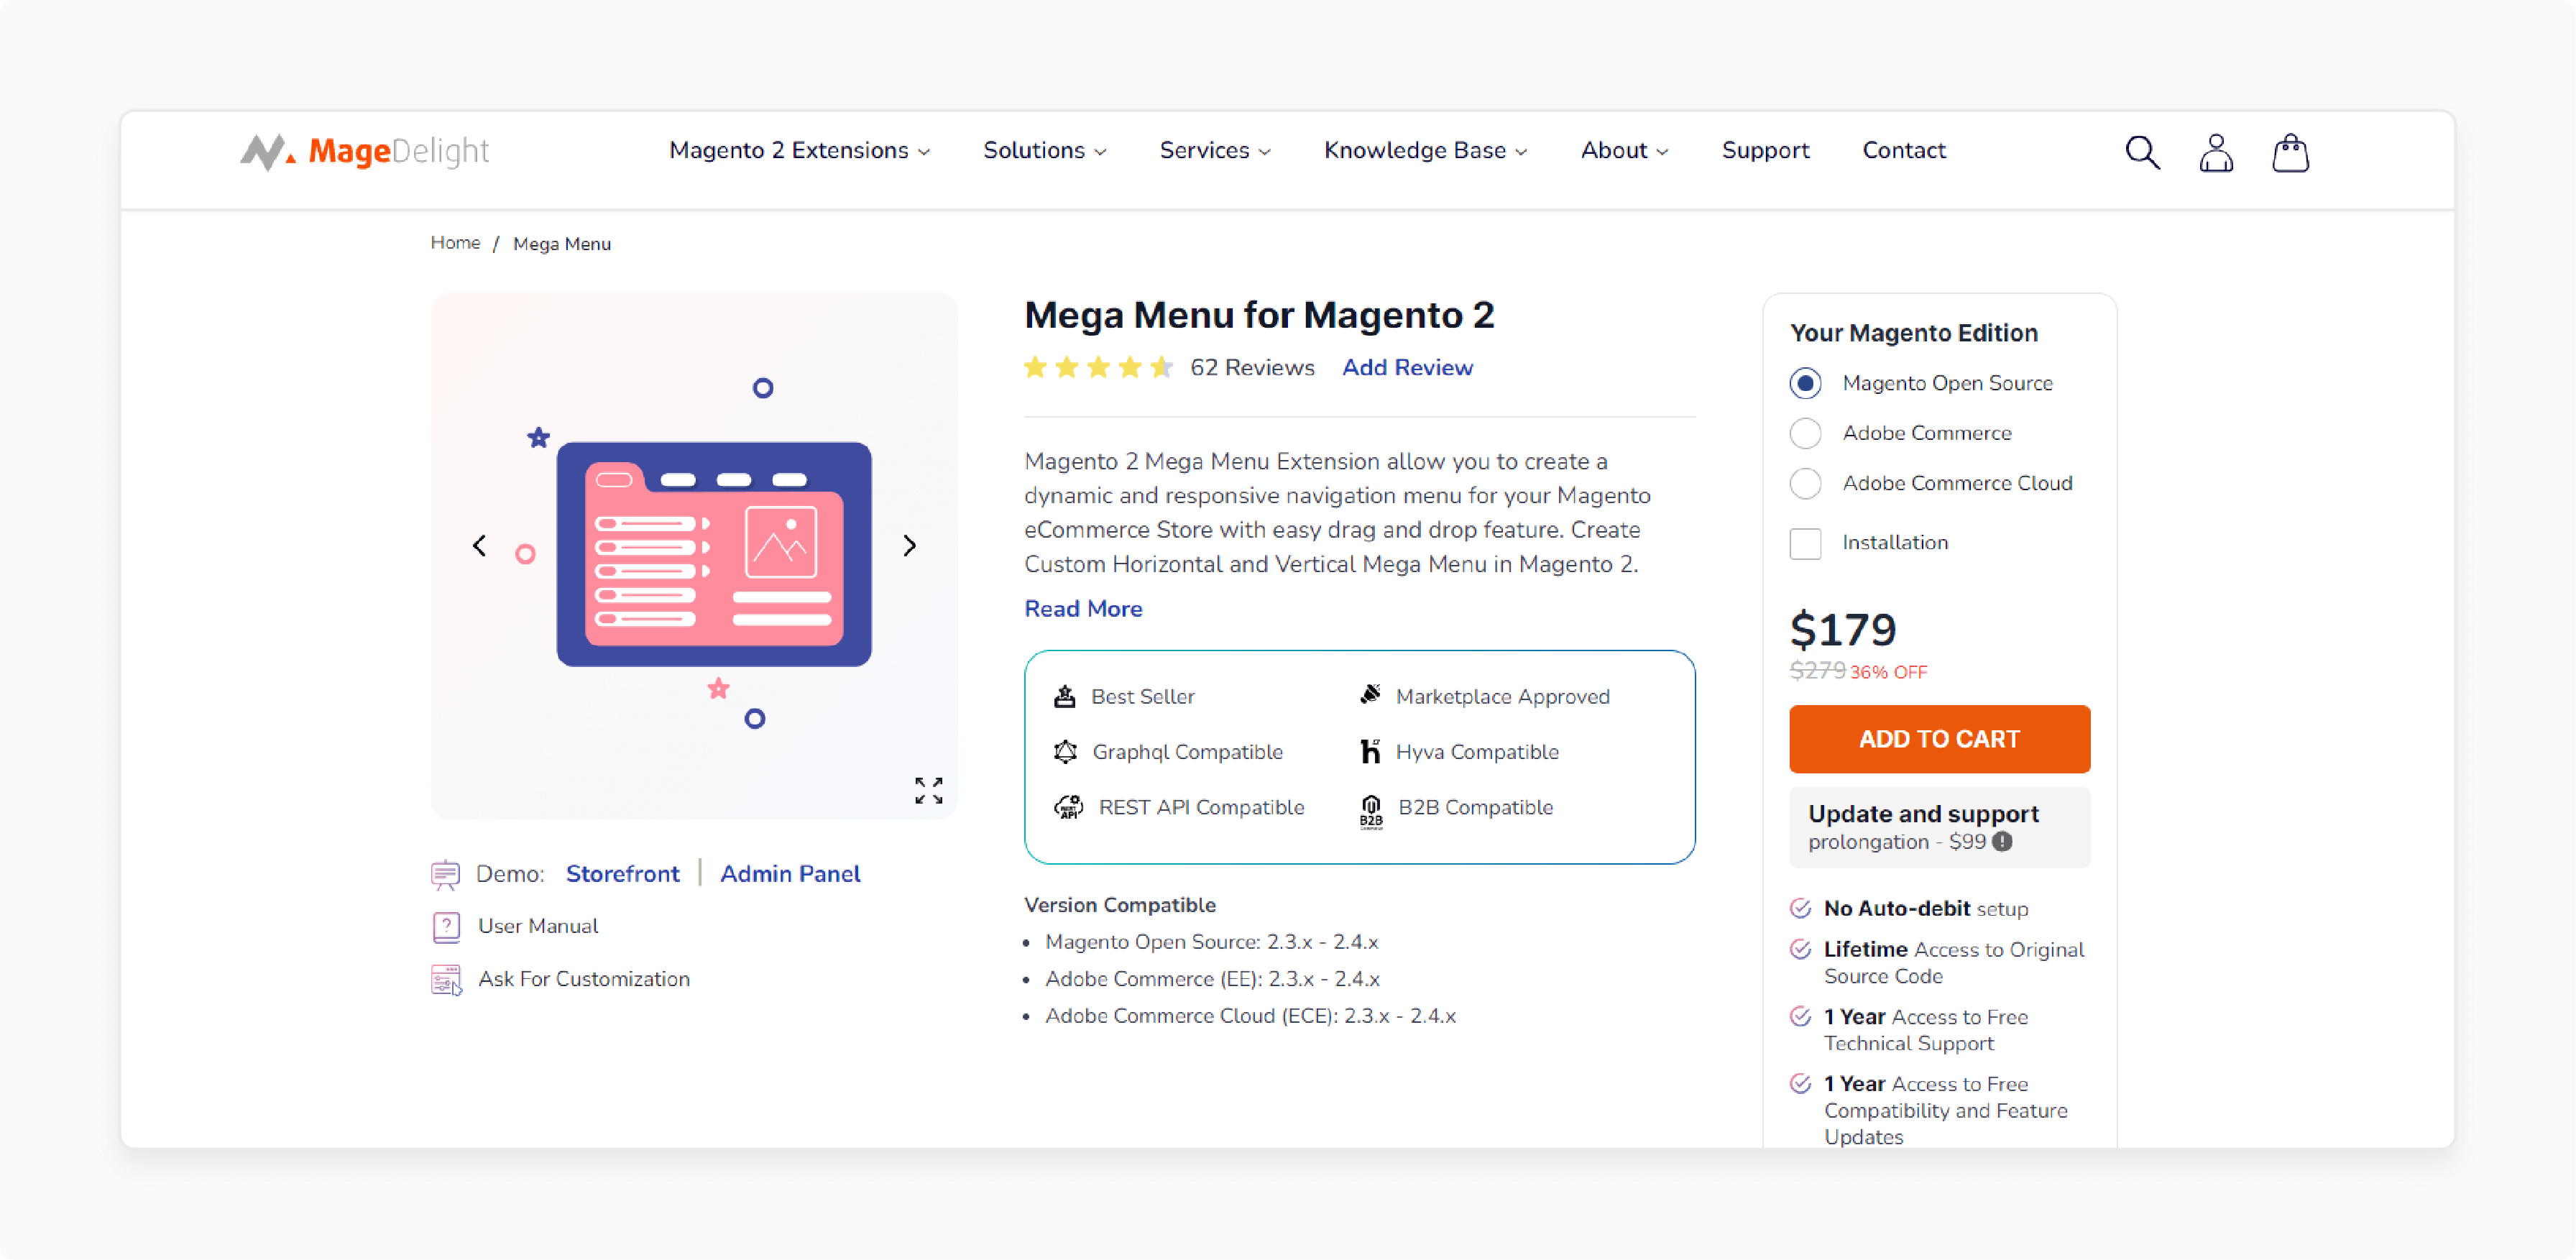Click the Best Seller badge icon
The width and height of the screenshot is (2576, 1260).
point(1065,696)
